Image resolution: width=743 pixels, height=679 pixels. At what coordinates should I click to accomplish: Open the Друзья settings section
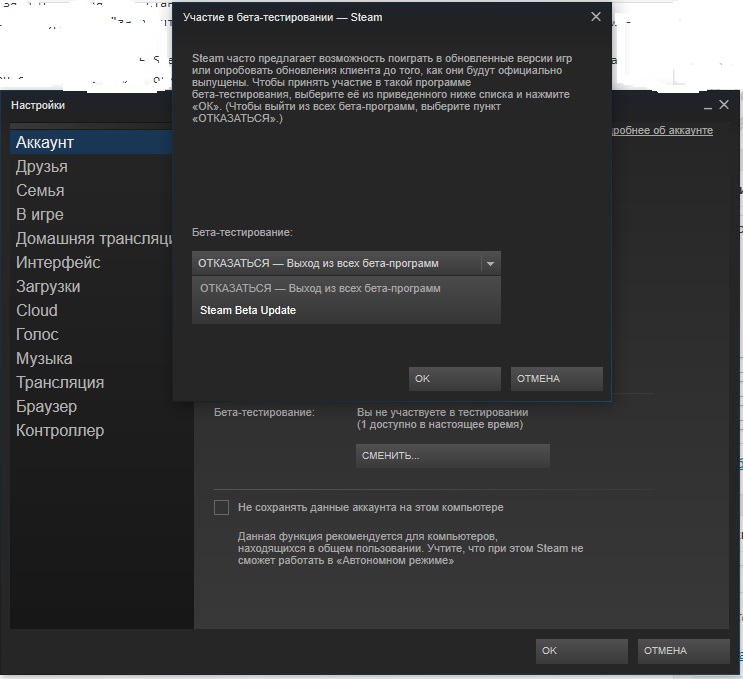tap(91, 166)
